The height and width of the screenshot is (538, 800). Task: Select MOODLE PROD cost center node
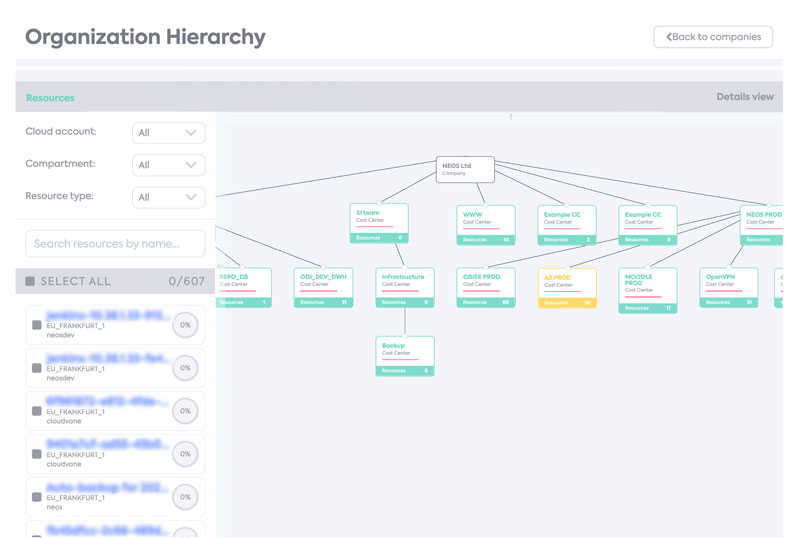648,290
